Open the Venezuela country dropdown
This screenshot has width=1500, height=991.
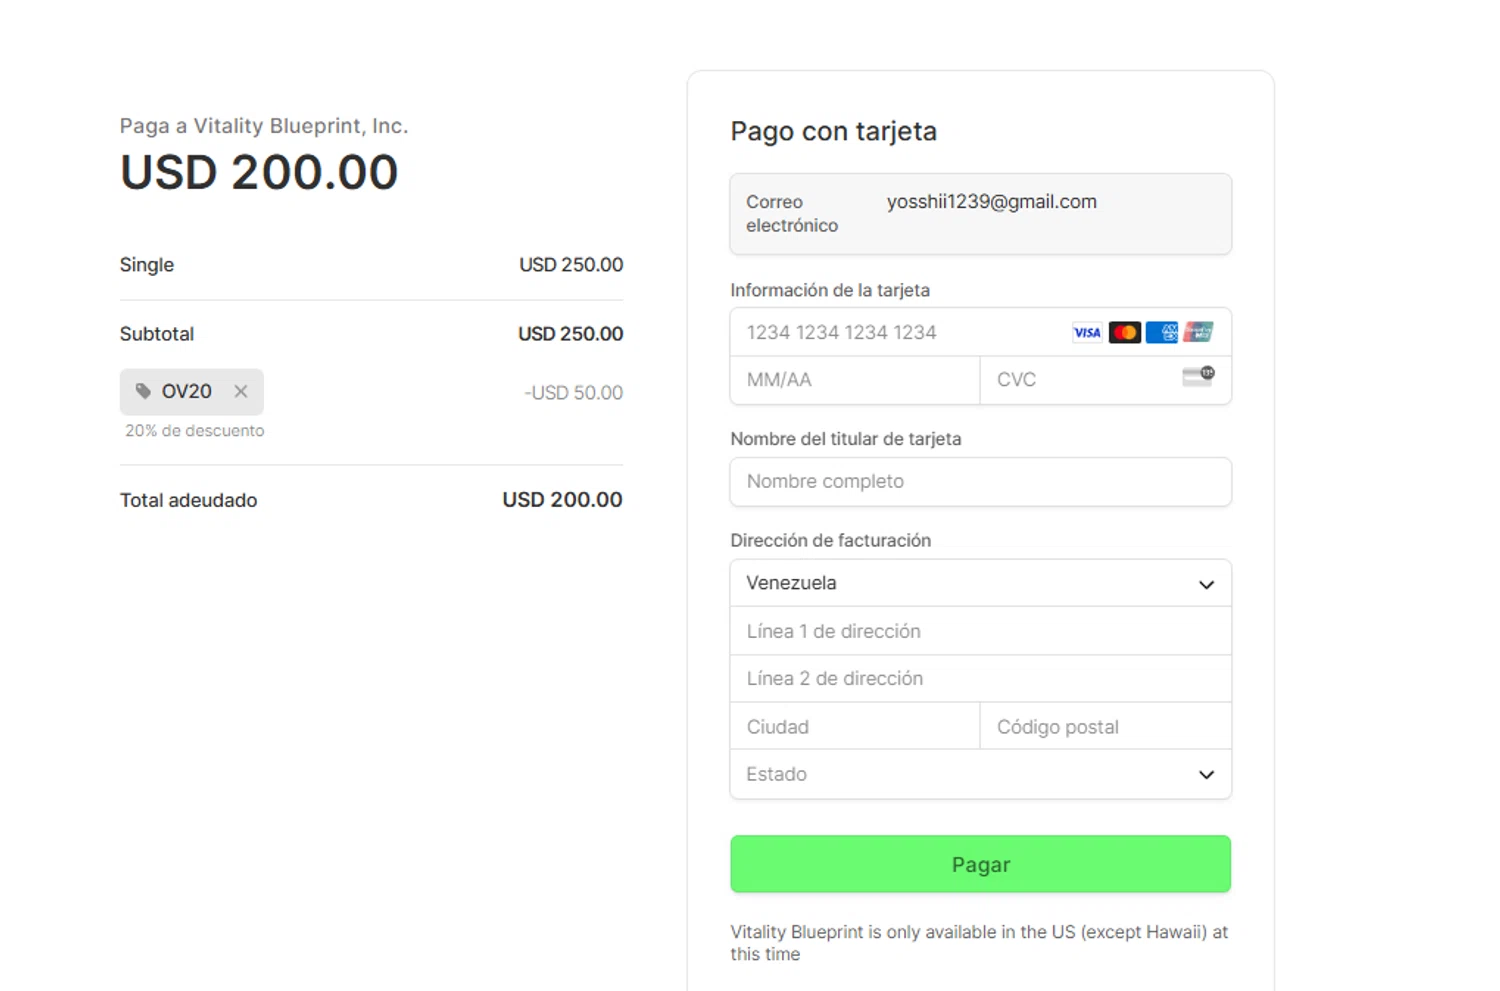click(980, 583)
